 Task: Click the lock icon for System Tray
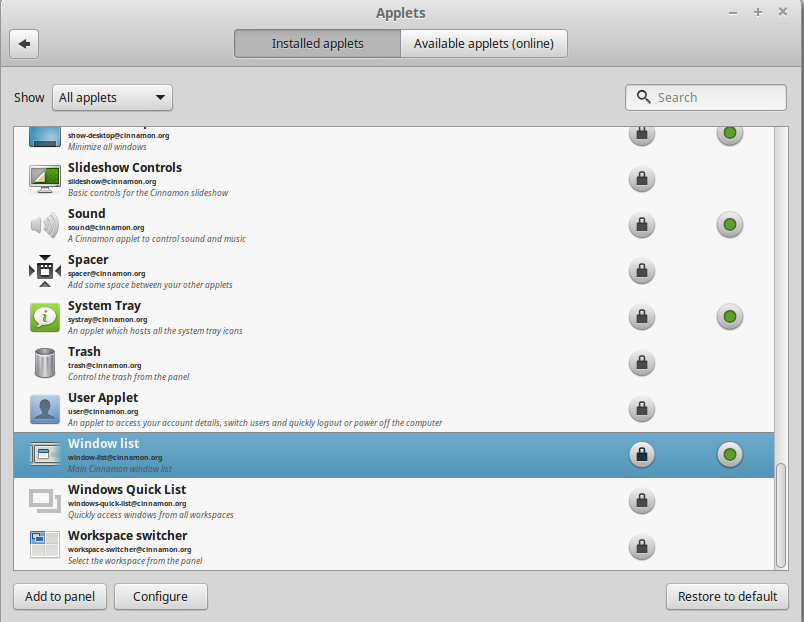641,317
